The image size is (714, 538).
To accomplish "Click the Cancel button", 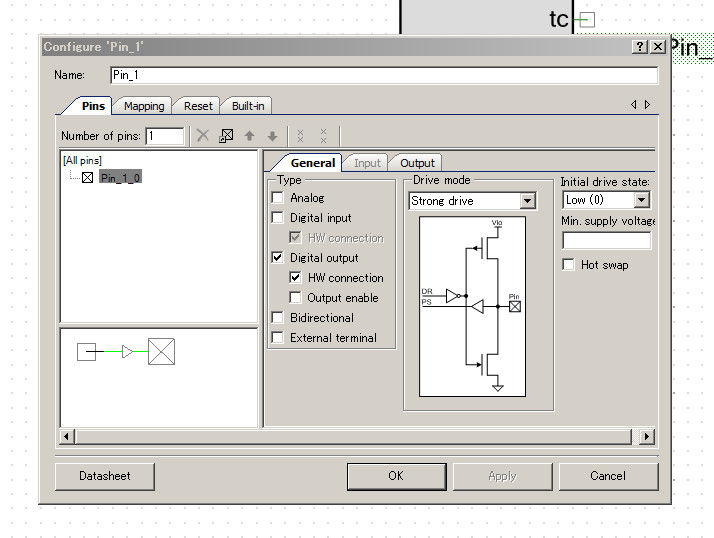I will pos(608,476).
